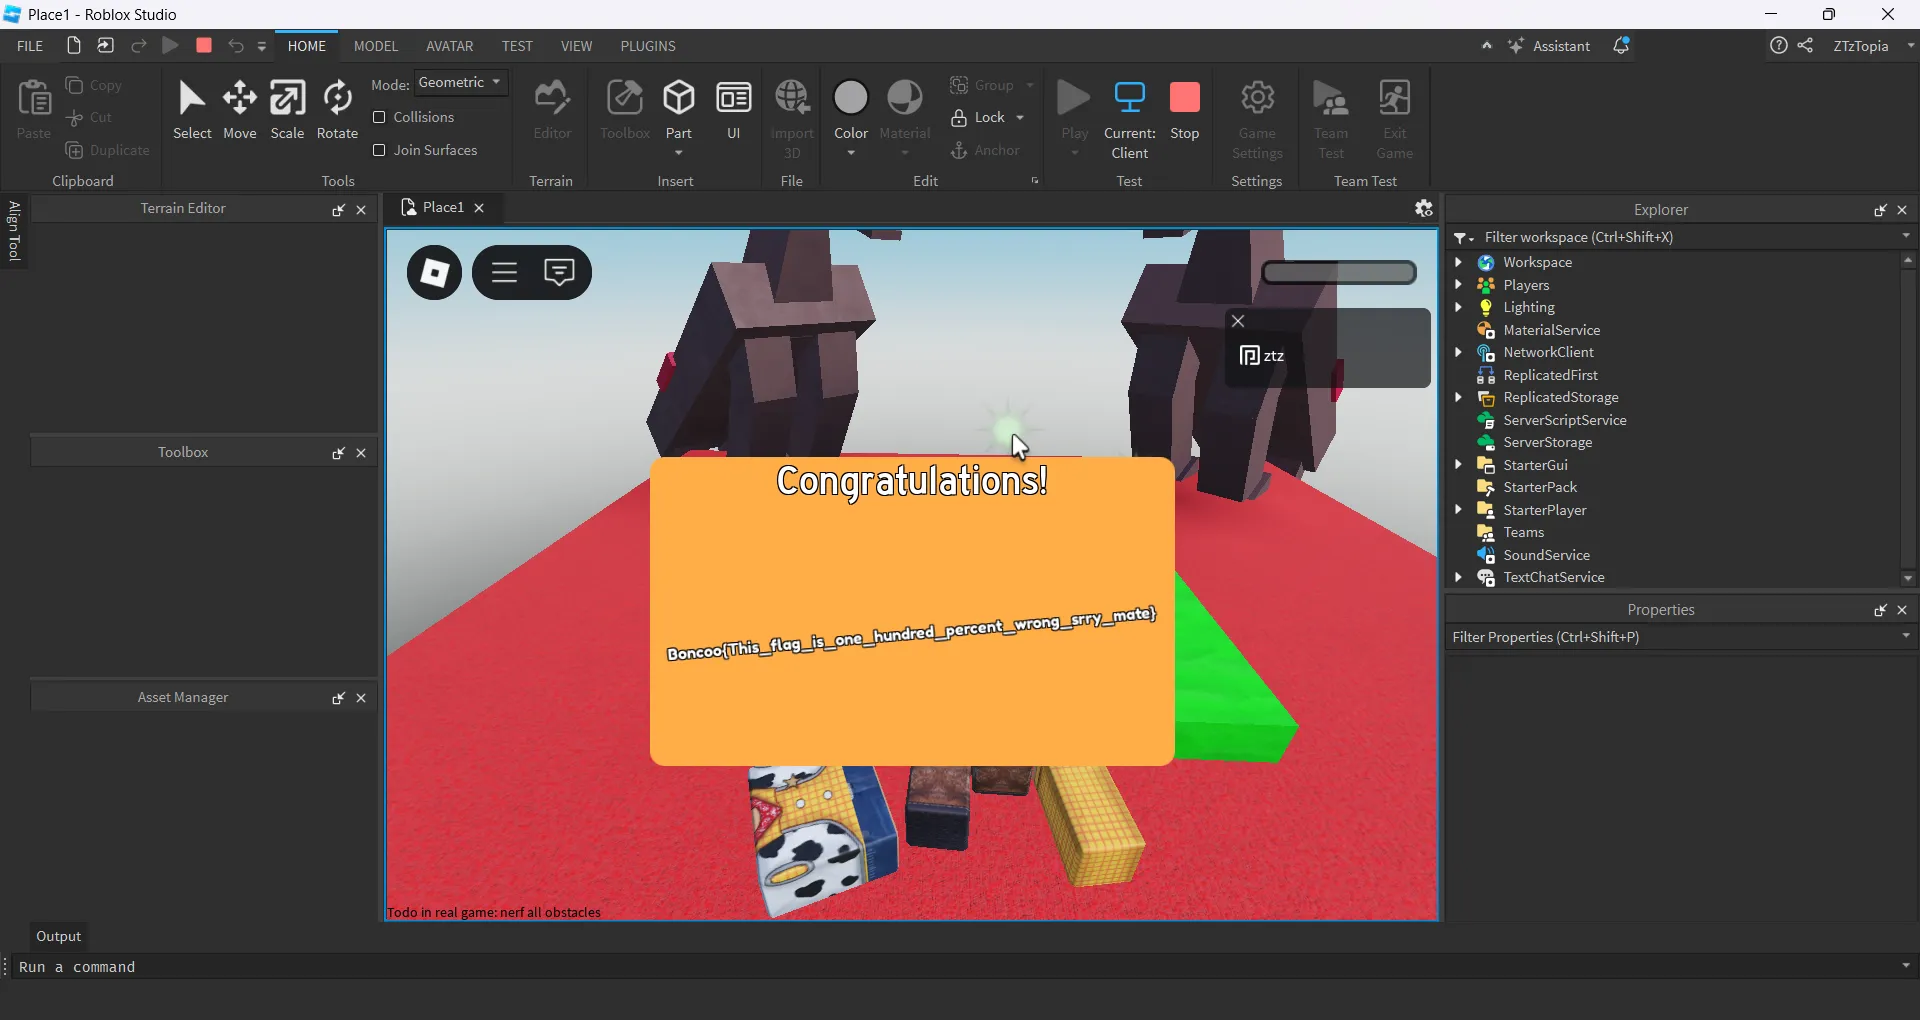Open ZTzTopia account menu

click(1873, 46)
